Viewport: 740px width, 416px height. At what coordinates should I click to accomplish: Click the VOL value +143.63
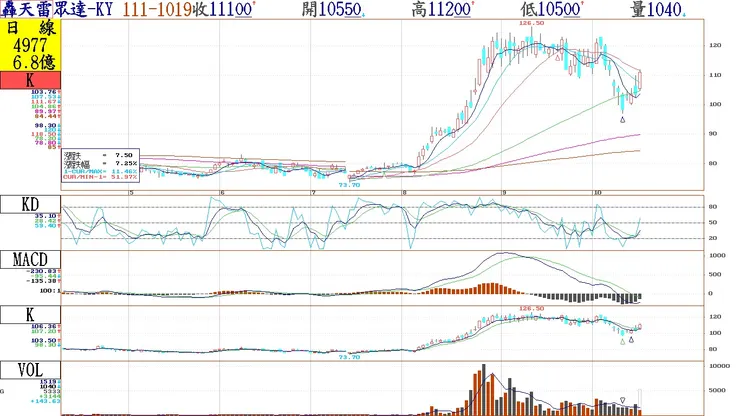coord(45,401)
